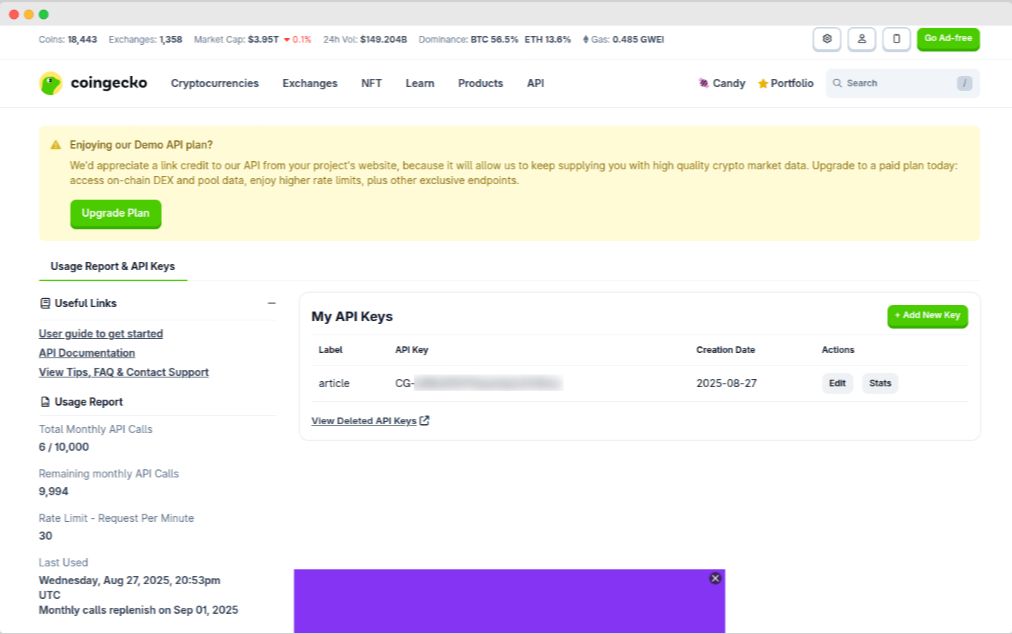Screen dimensions: 1012x634
Task: Click the Candy icon link
Action: pyautogui.click(x=722, y=83)
